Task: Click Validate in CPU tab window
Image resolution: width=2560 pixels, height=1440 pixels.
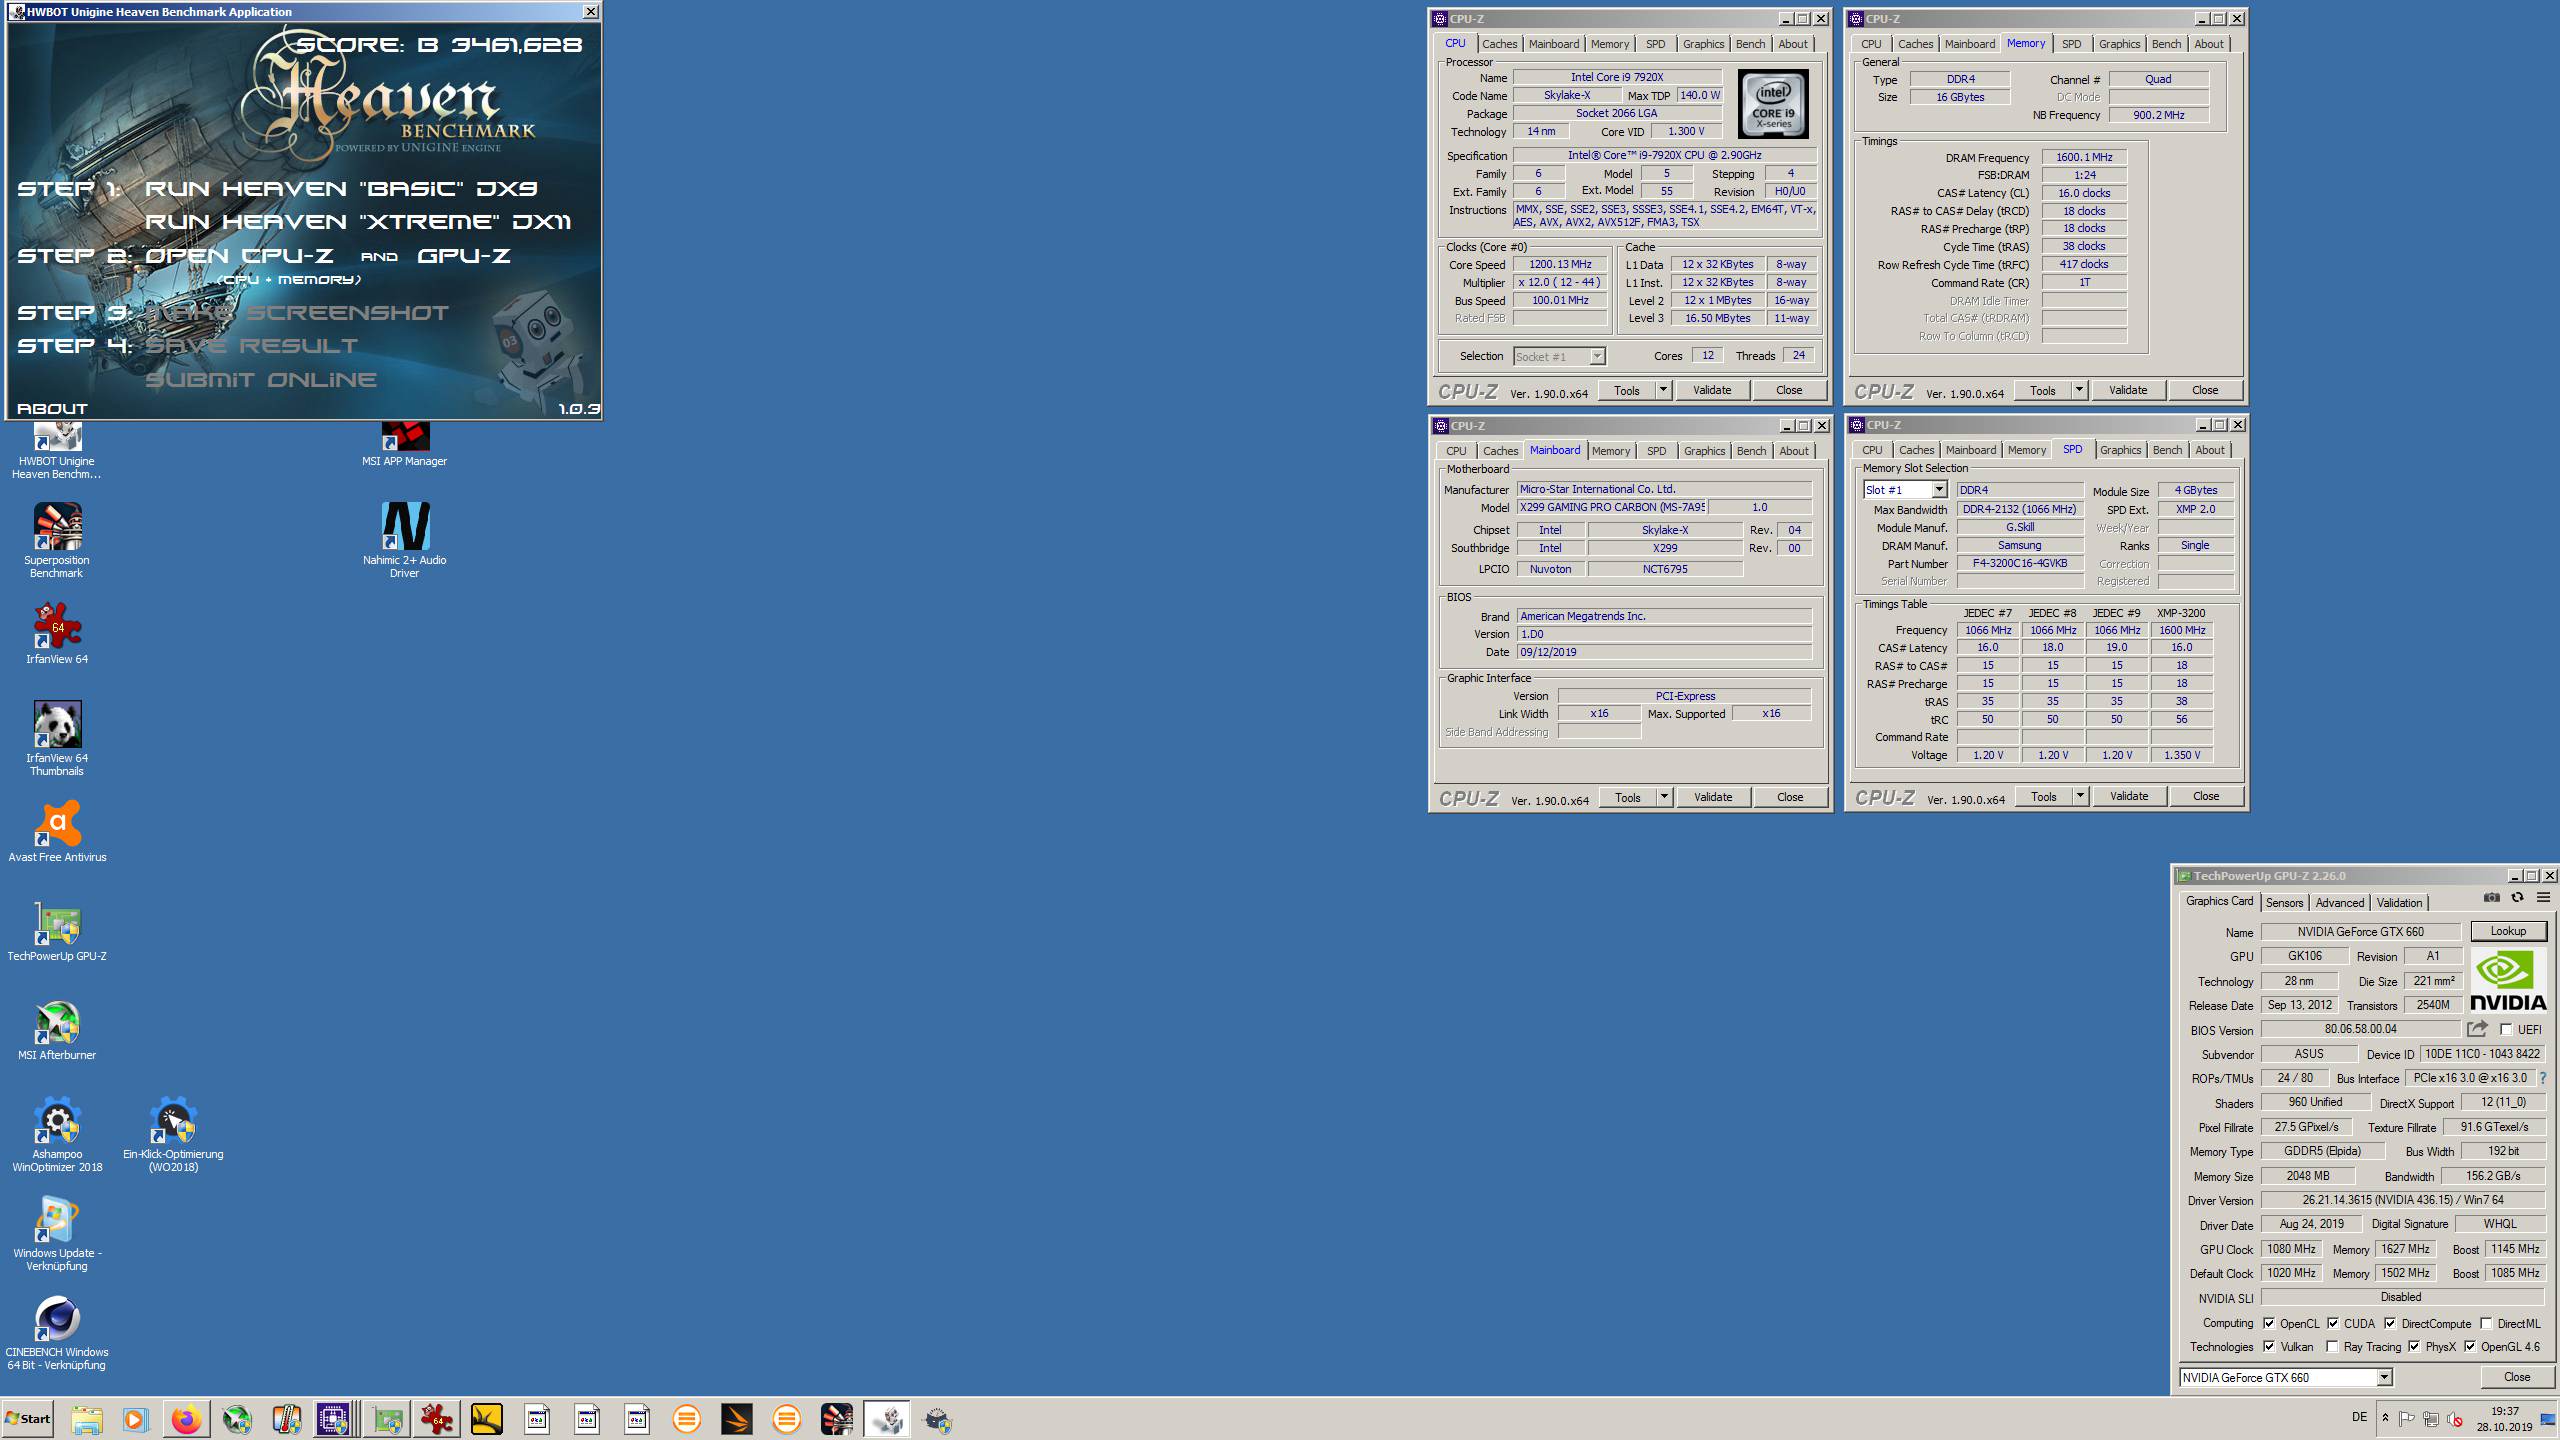Action: pos(1712,390)
